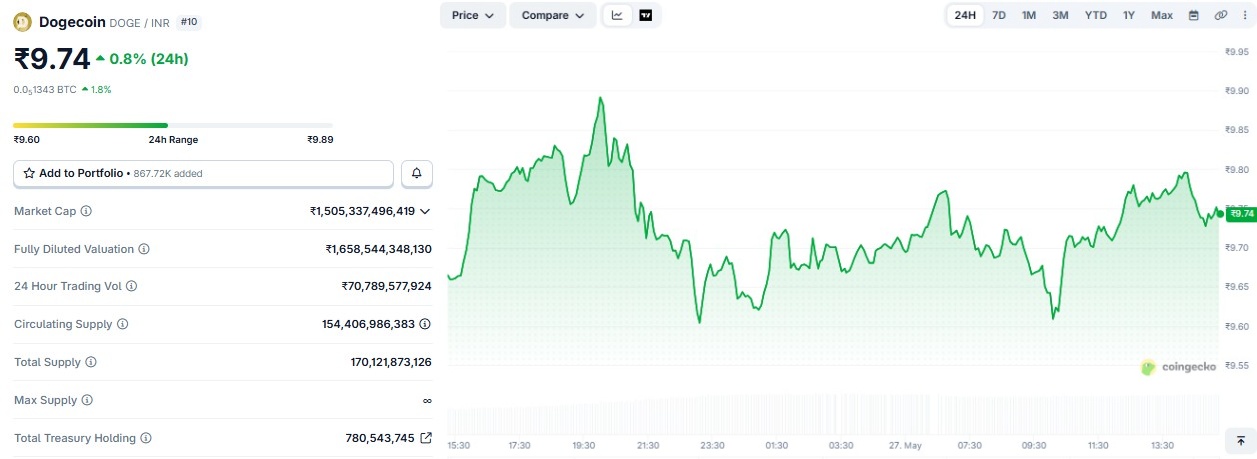This screenshot has height=459, width=1257.
Task: Click the 24h Range progress bar
Action: [x=173, y=125]
